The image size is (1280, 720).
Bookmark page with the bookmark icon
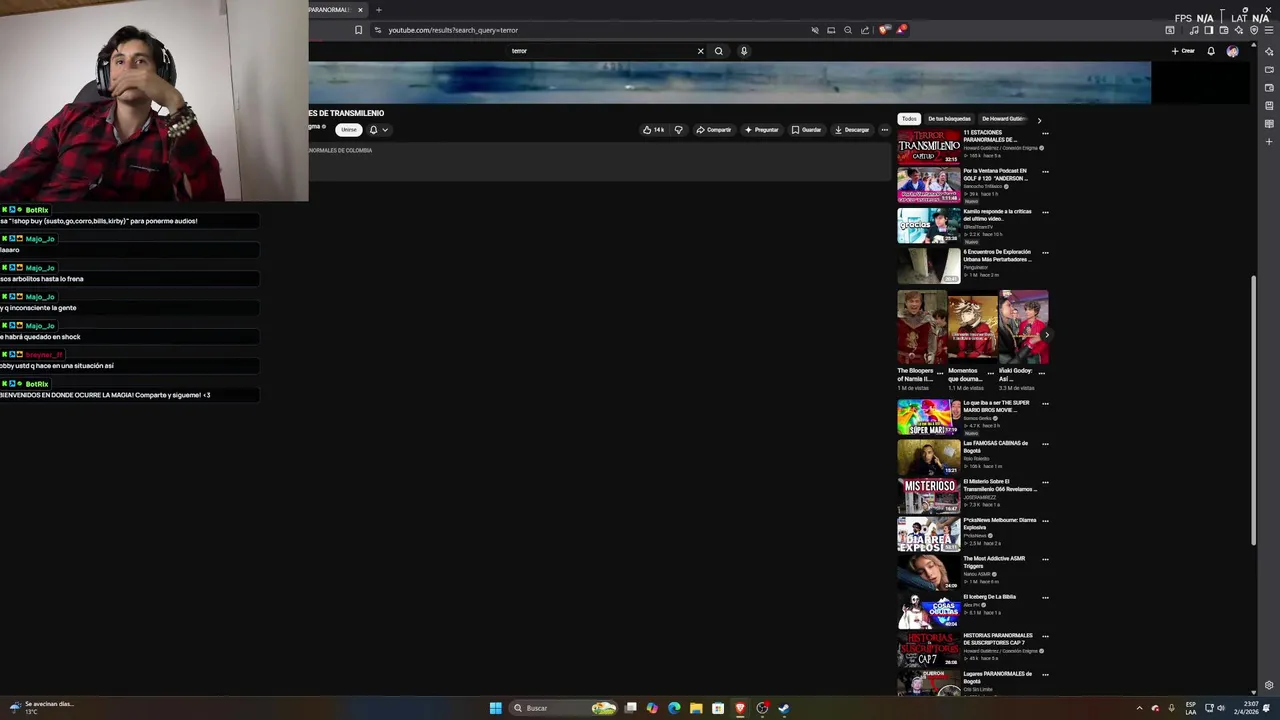coord(358,30)
